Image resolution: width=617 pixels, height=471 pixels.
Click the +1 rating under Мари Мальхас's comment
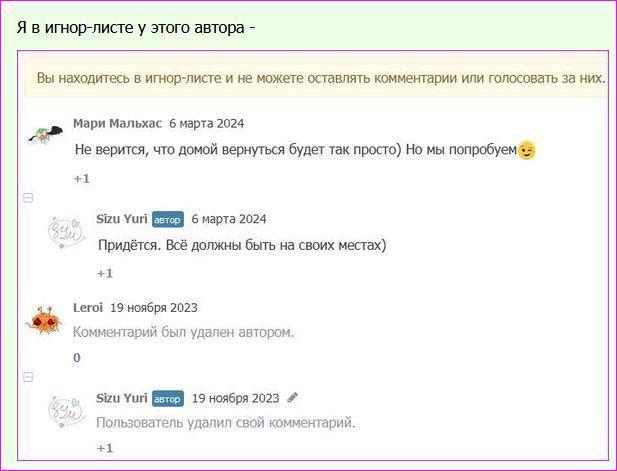pyautogui.click(x=81, y=179)
